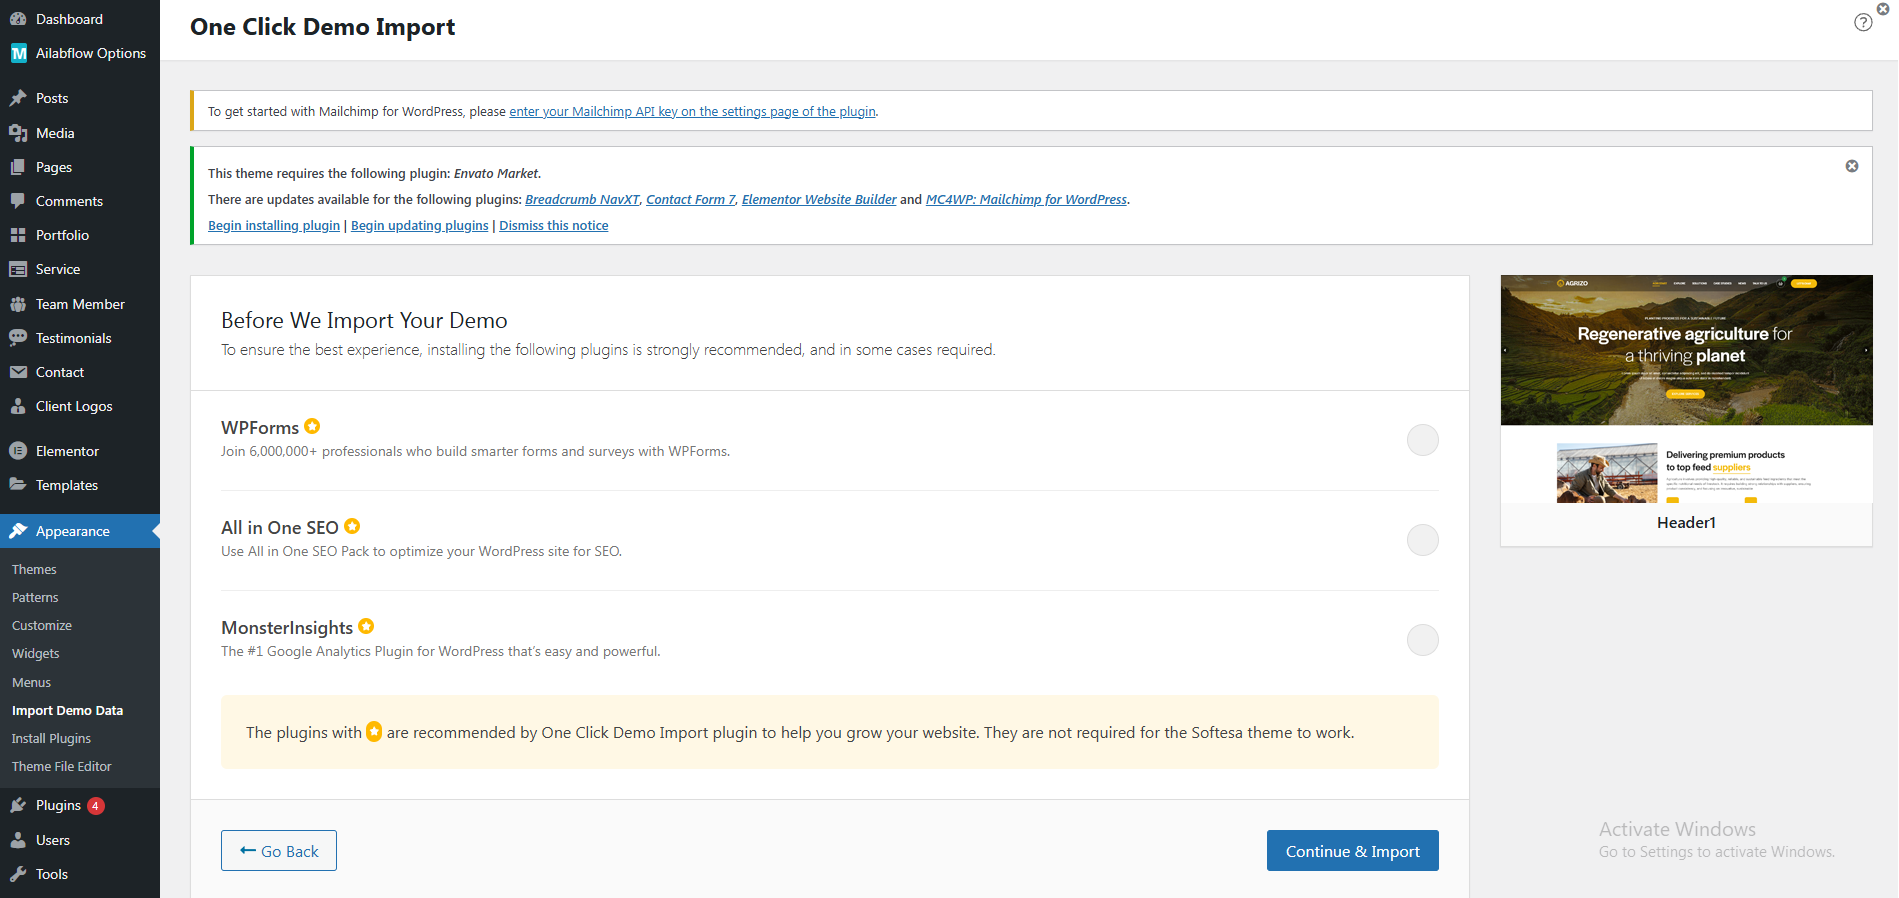
Task: Click the Elementor logo icon
Action: coord(18,451)
